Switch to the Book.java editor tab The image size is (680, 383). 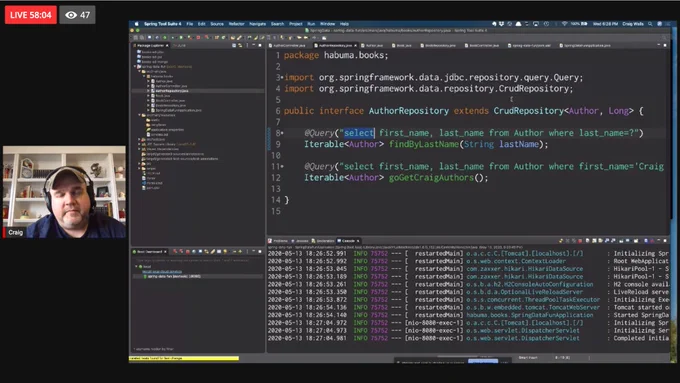tap(402, 45)
